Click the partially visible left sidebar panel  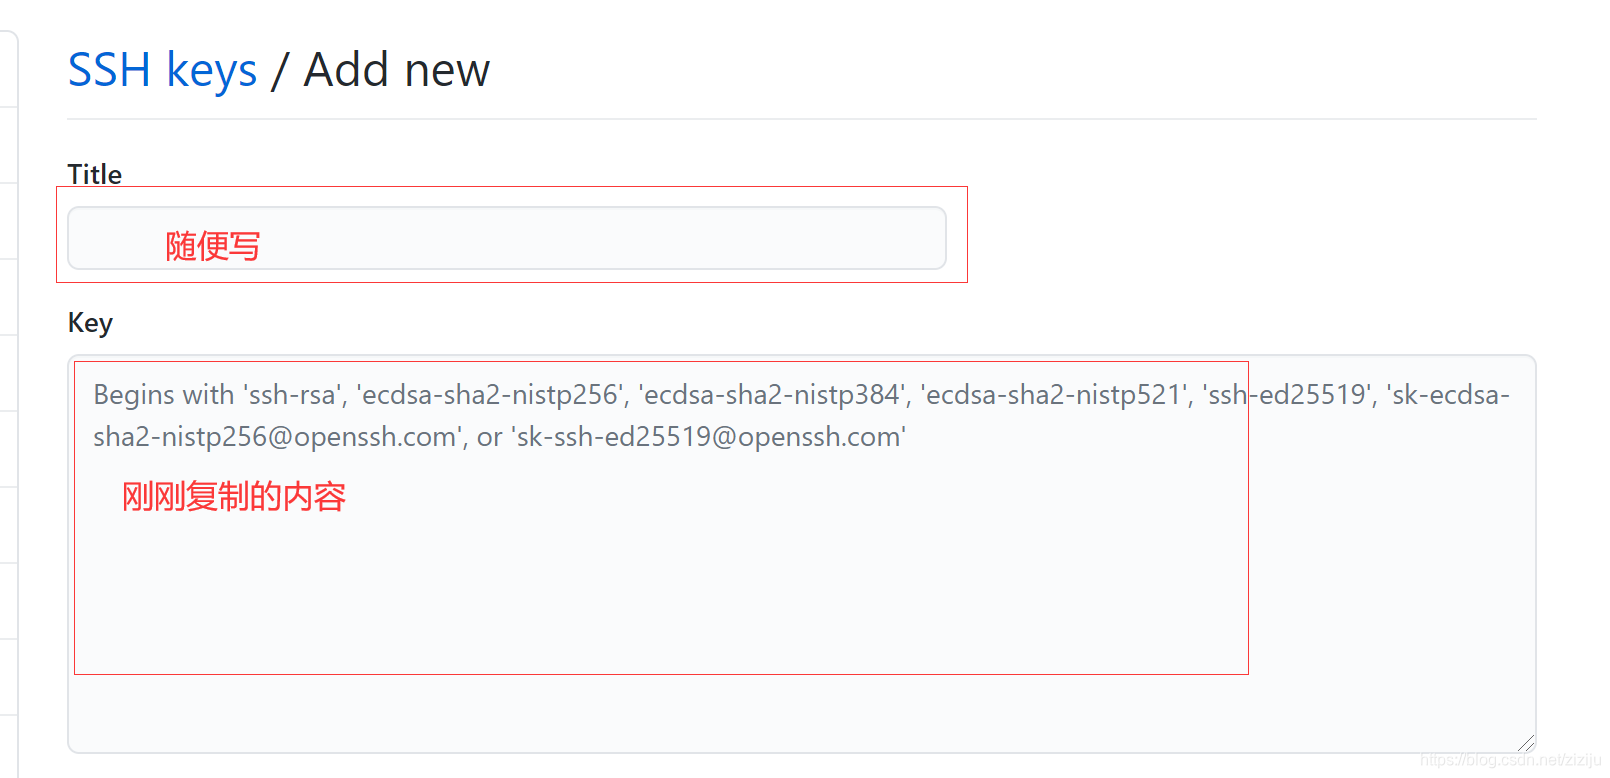pos(8,400)
